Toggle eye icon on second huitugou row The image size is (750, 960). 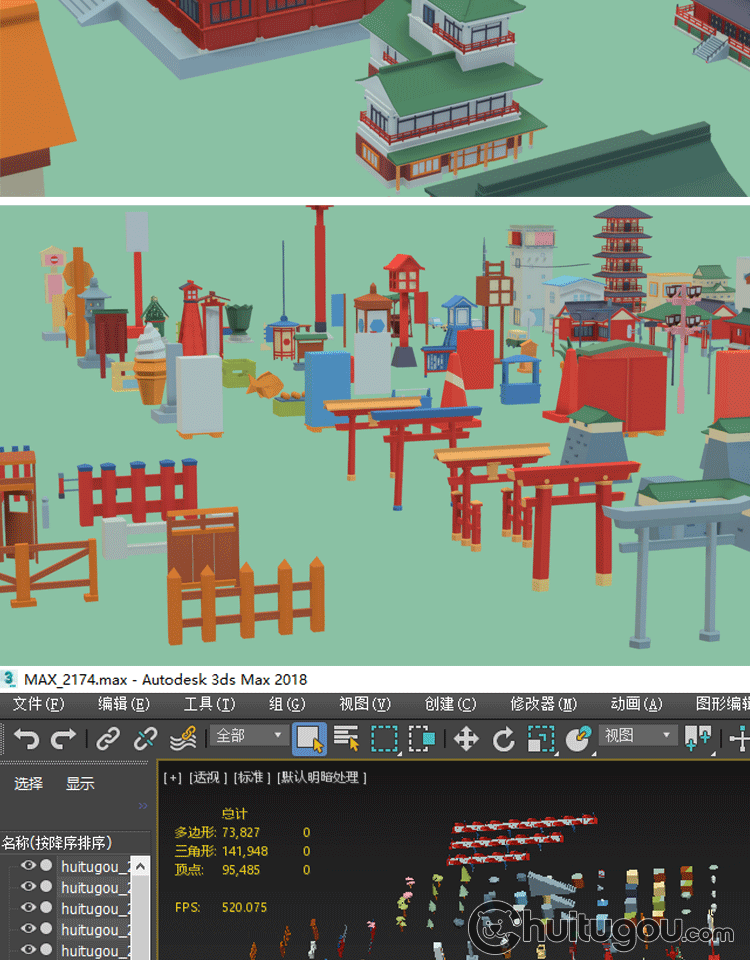coord(28,887)
